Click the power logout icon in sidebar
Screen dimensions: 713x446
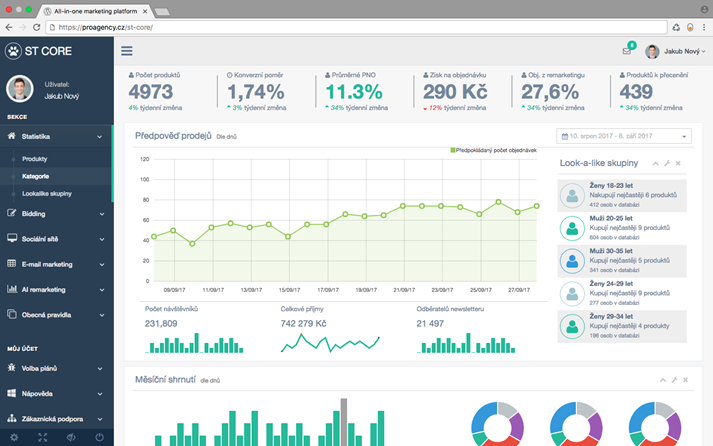(100, 438)
